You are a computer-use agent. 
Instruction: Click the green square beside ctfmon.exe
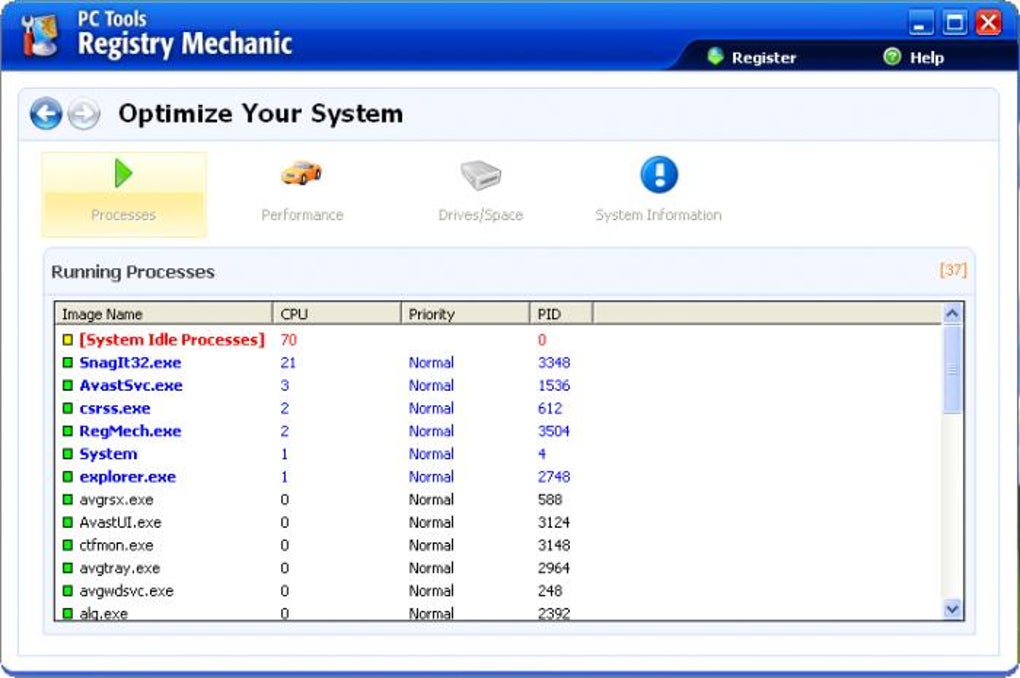coord(68,545)
